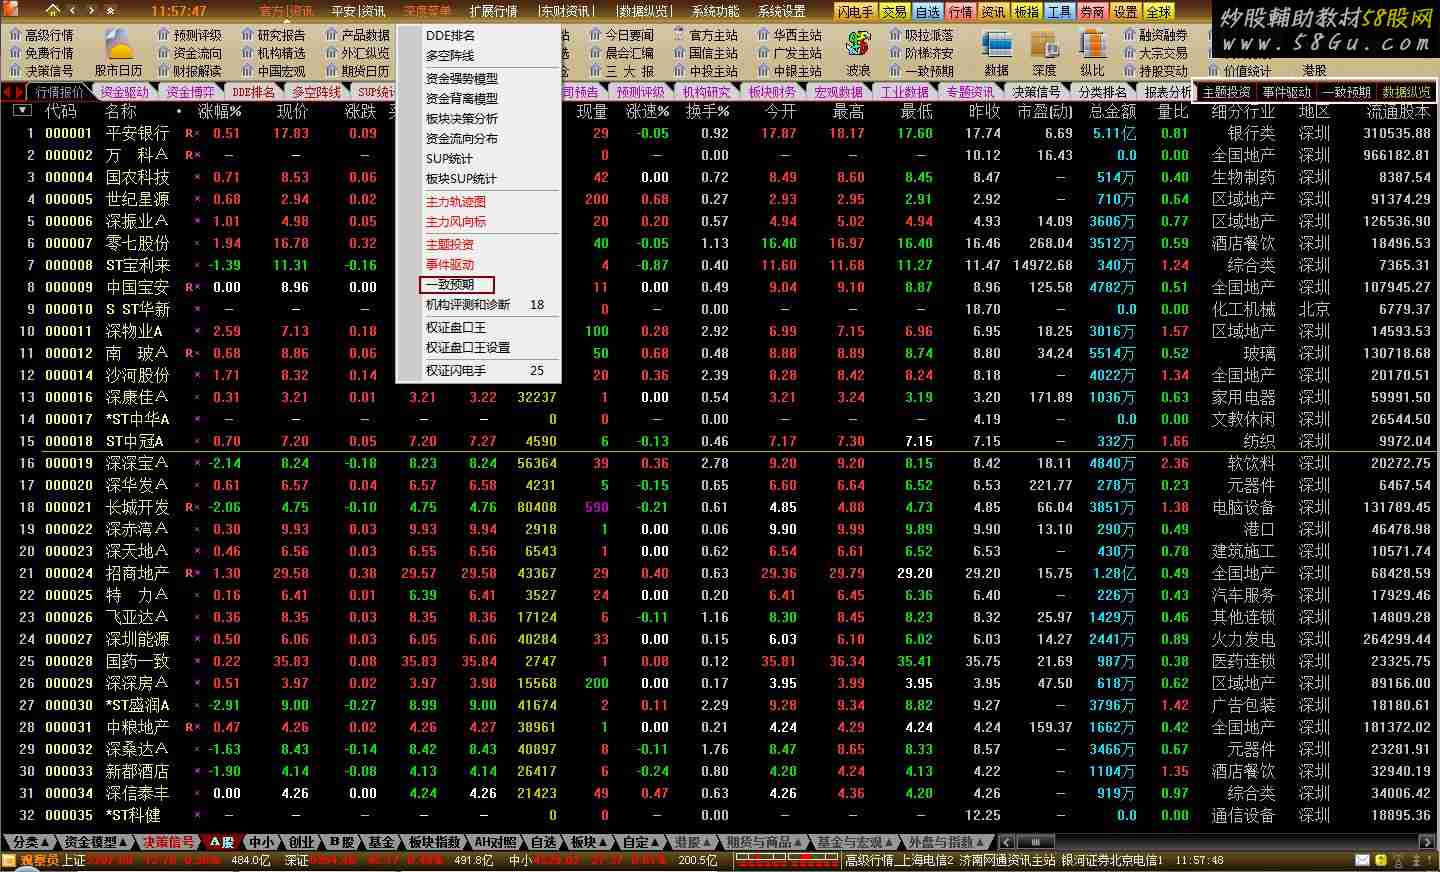Click the 板指 button

tap(1027, 11)
